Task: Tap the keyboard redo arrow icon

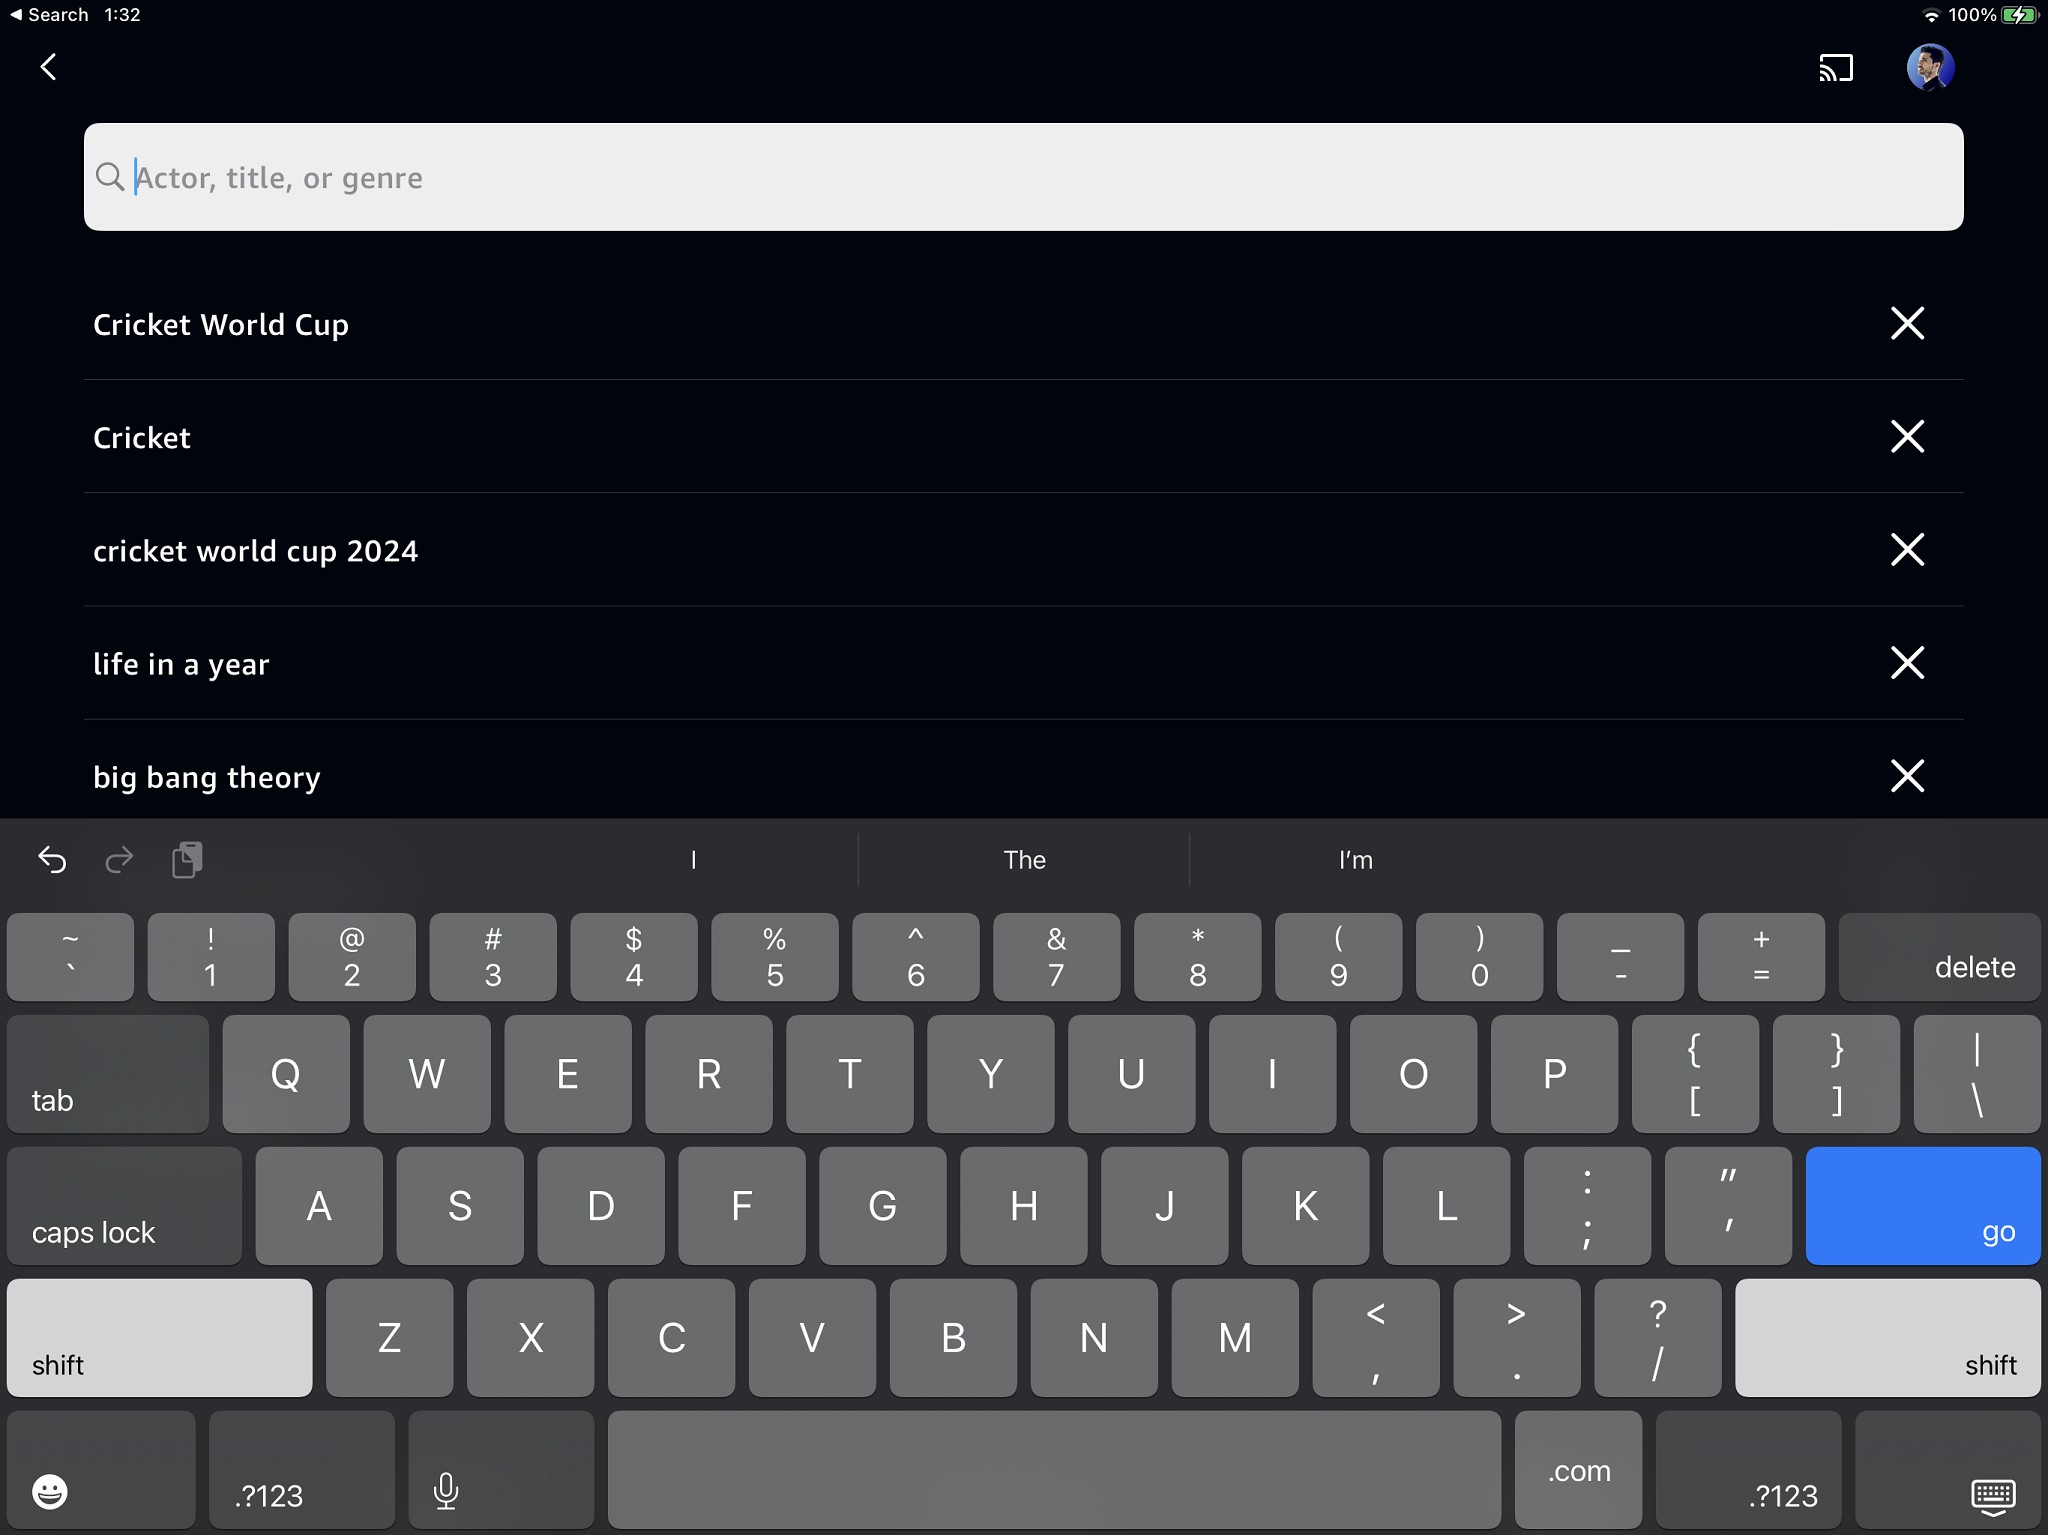Action: point(119,859)
